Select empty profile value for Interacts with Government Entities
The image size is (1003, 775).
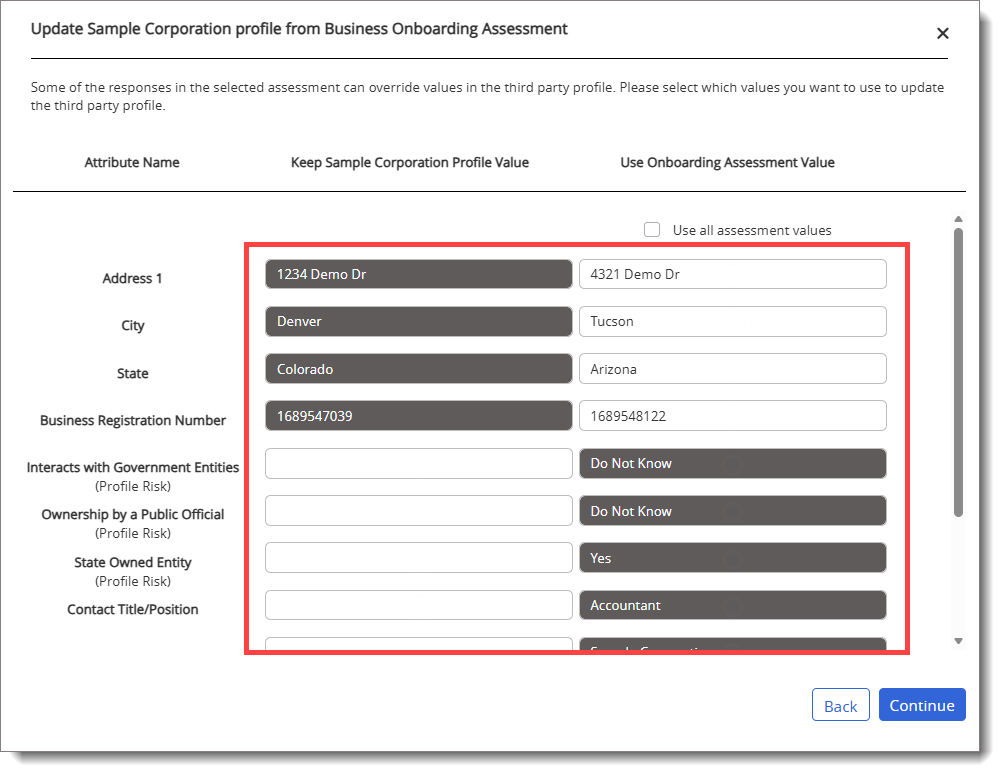pyautogui.click(x=418, y=463)
